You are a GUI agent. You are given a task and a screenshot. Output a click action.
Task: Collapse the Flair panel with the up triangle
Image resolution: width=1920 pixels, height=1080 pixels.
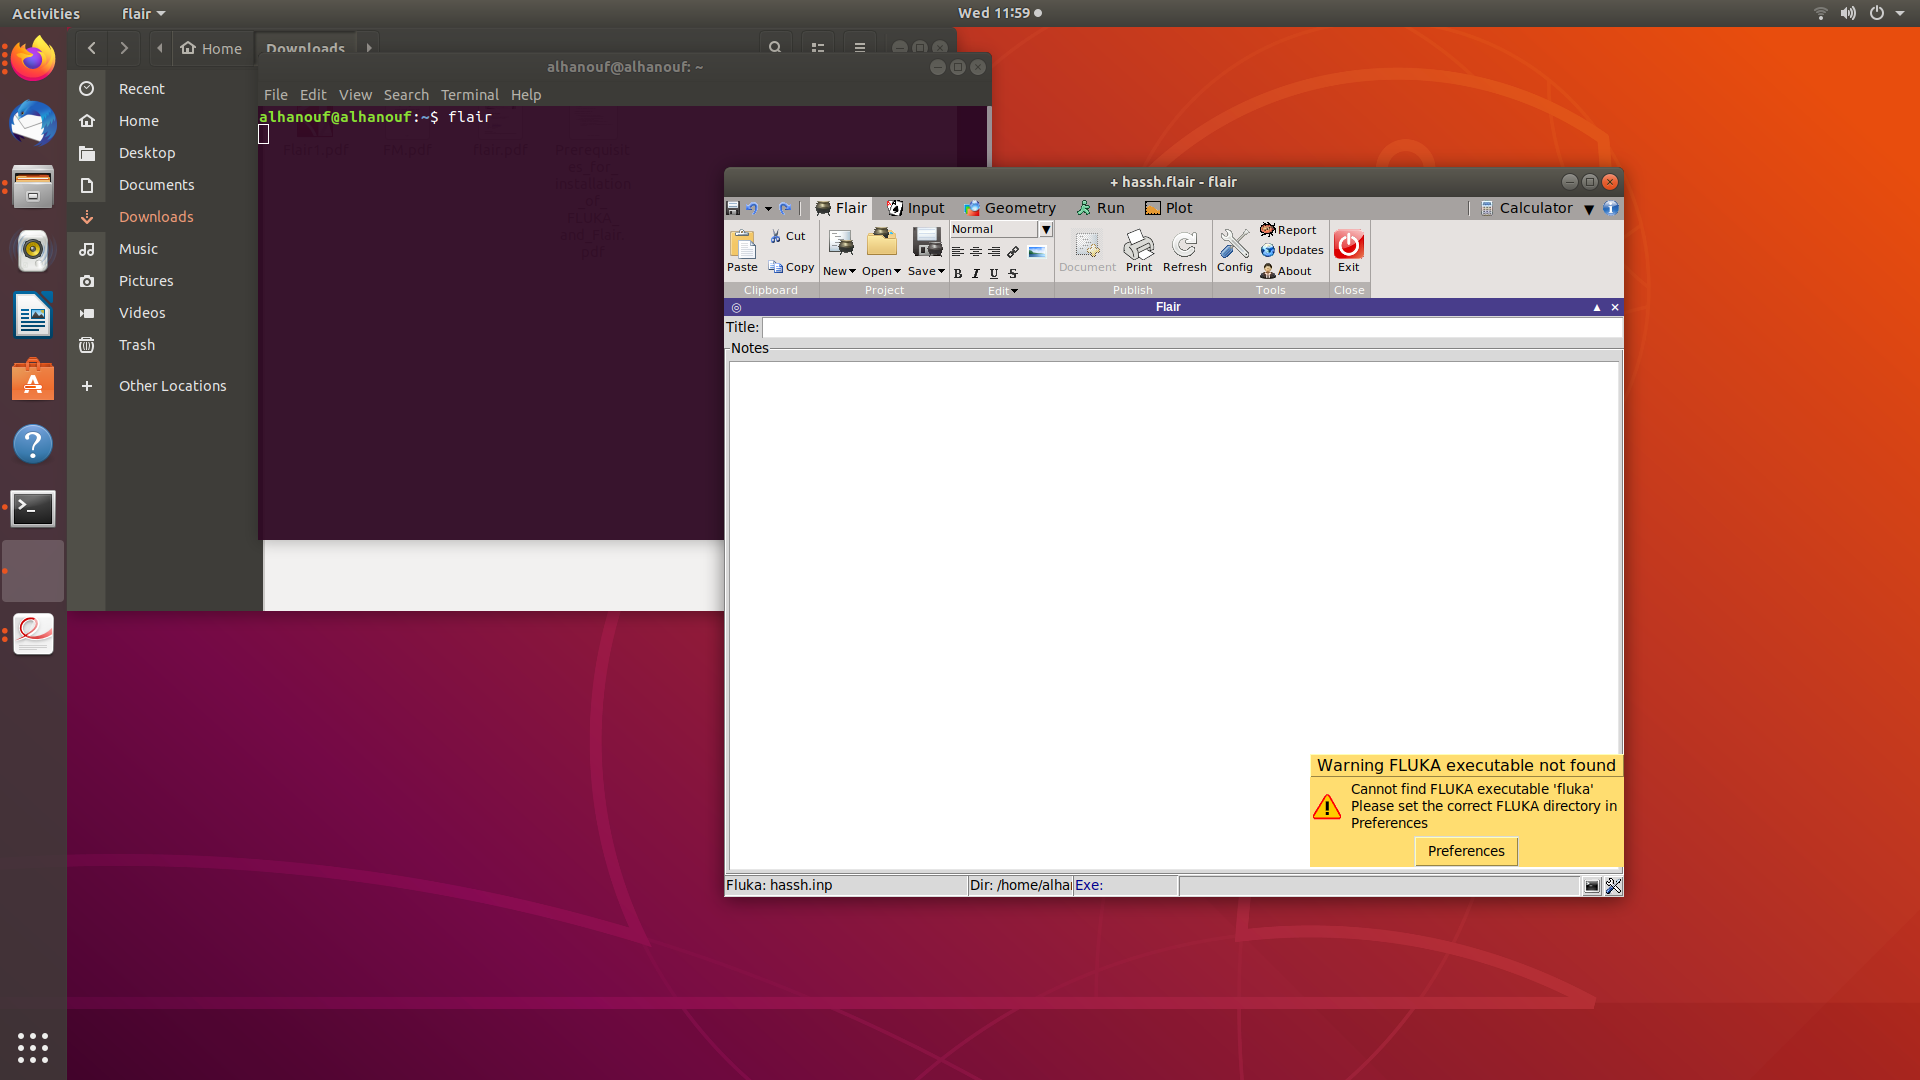tap(1597, 308)
